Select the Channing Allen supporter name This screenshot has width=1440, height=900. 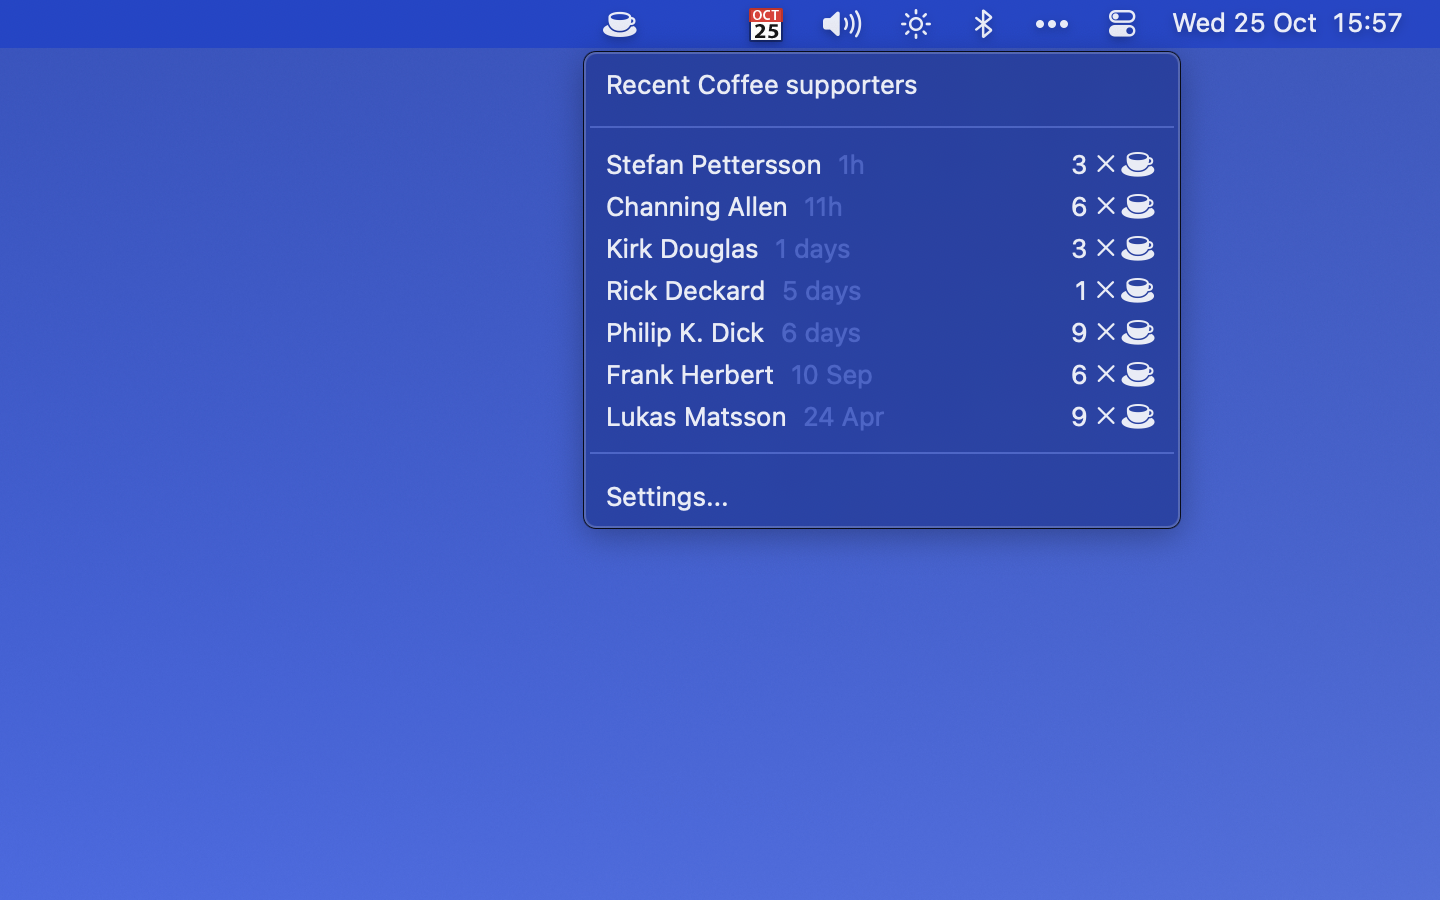pyautogui.click(x=696, y=206)
